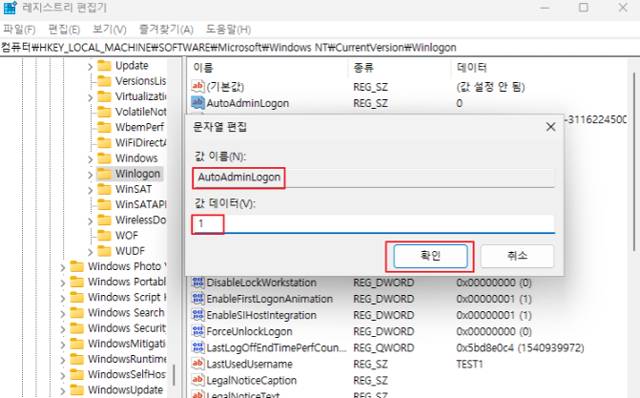Click the ForceUnlockLogon DWORD icon
Image resolution: width=640 pixels, height=398 pixels.
198,331
